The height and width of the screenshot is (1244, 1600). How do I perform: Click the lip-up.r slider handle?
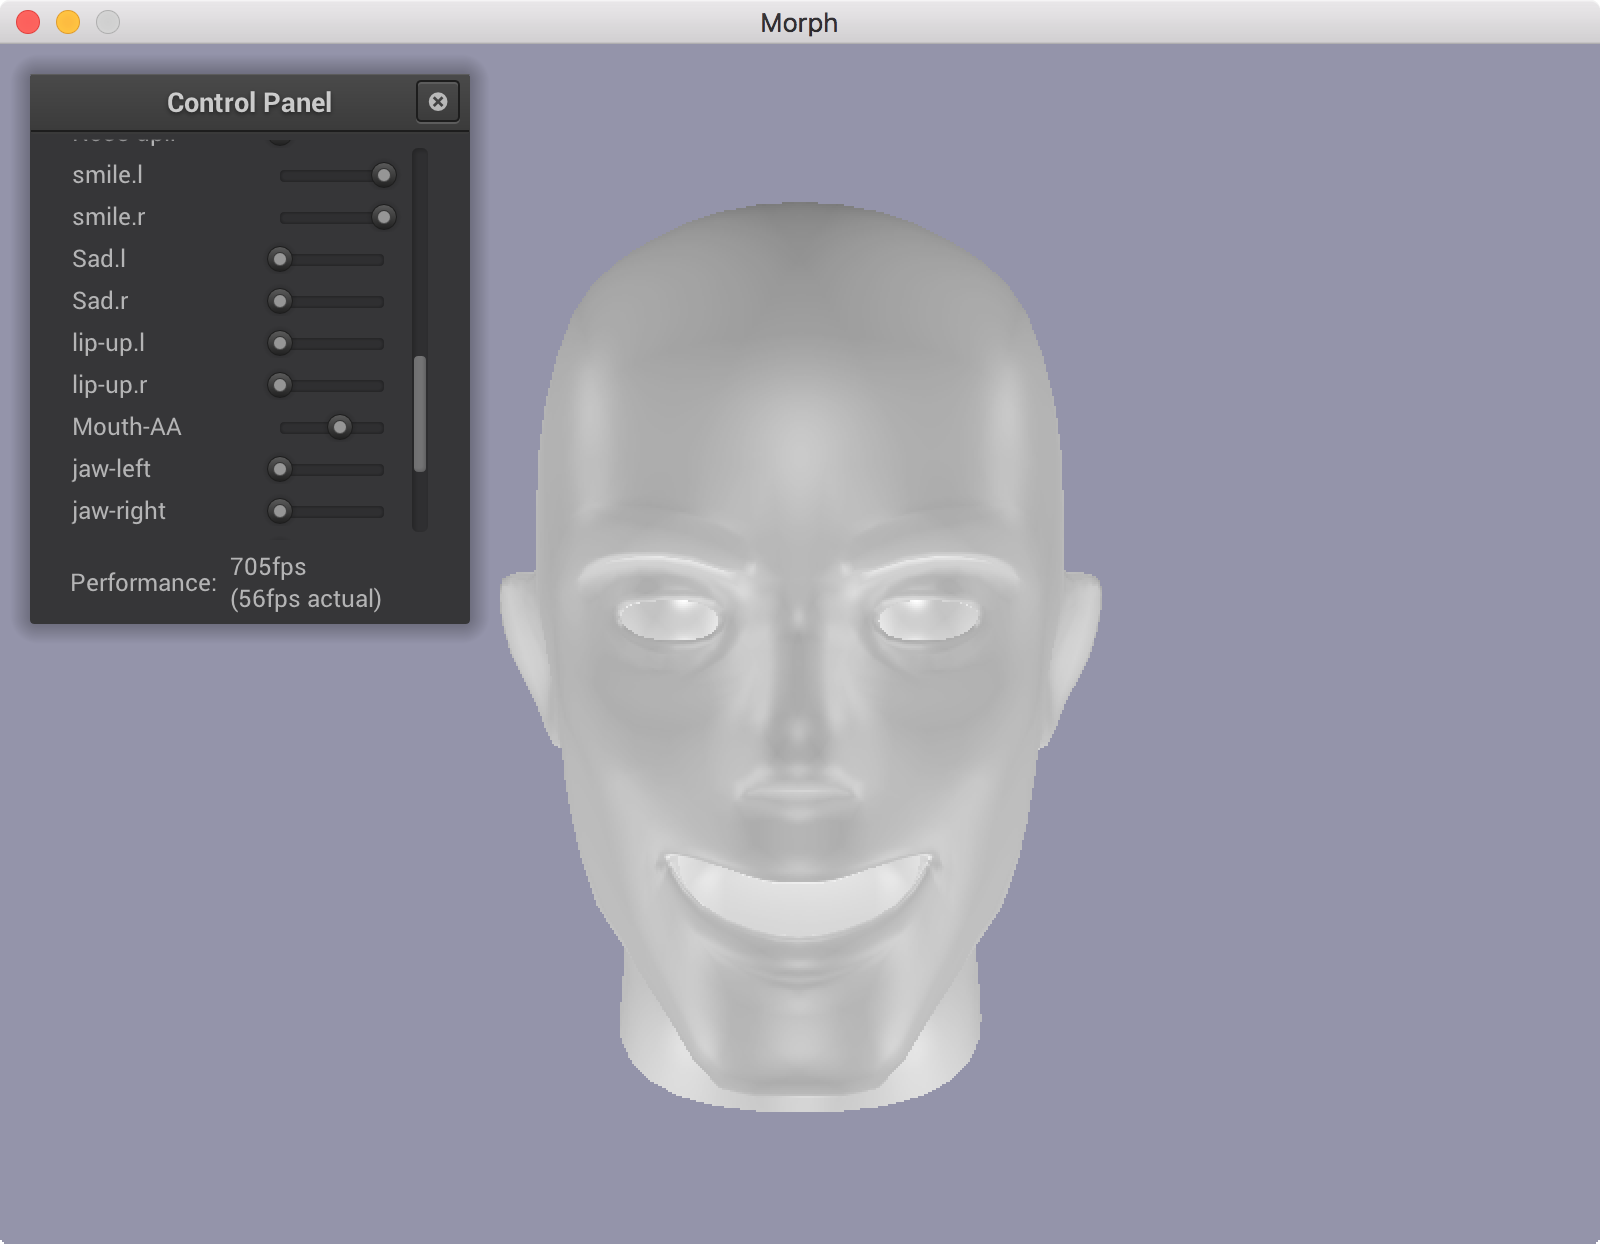280,385
